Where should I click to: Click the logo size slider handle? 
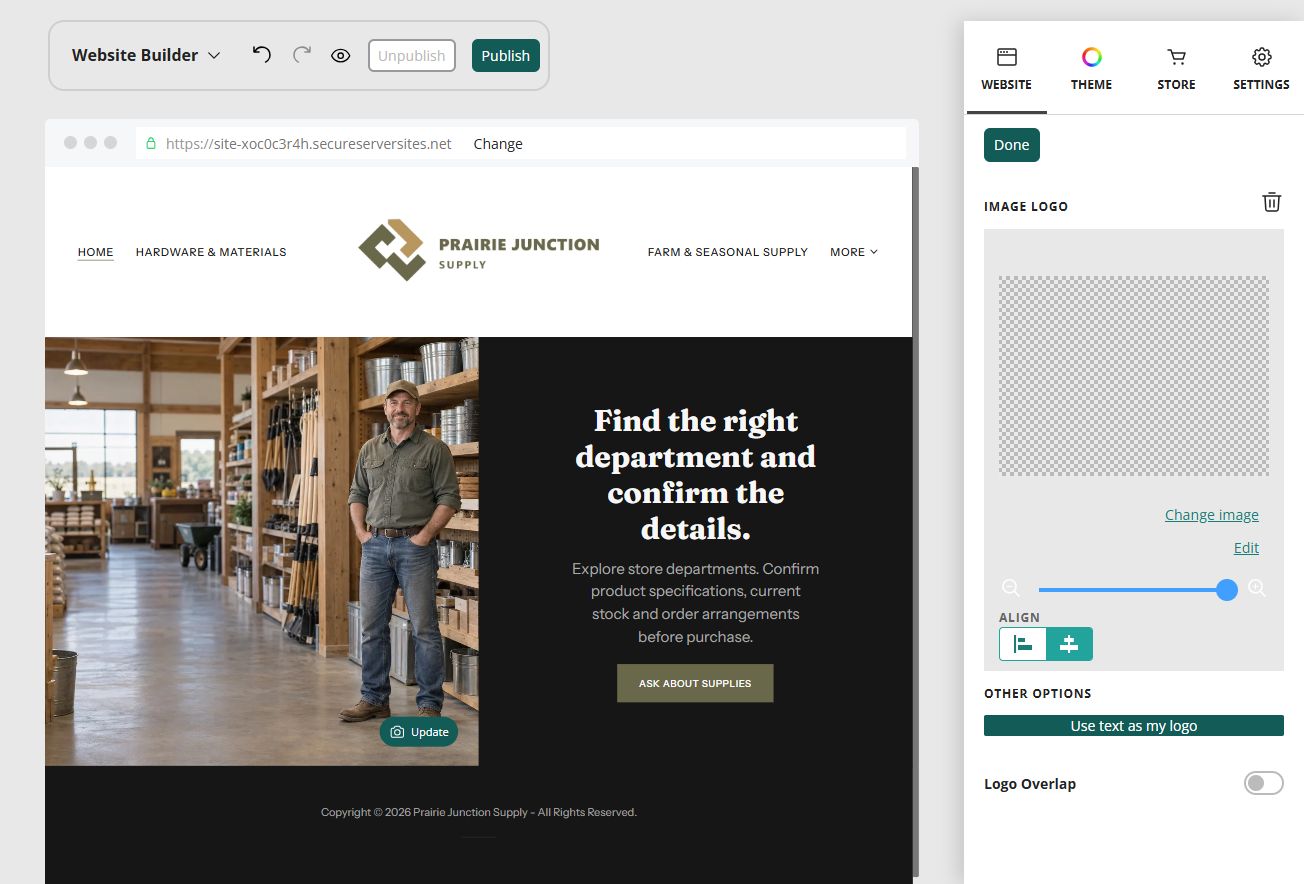[1227, 590]
